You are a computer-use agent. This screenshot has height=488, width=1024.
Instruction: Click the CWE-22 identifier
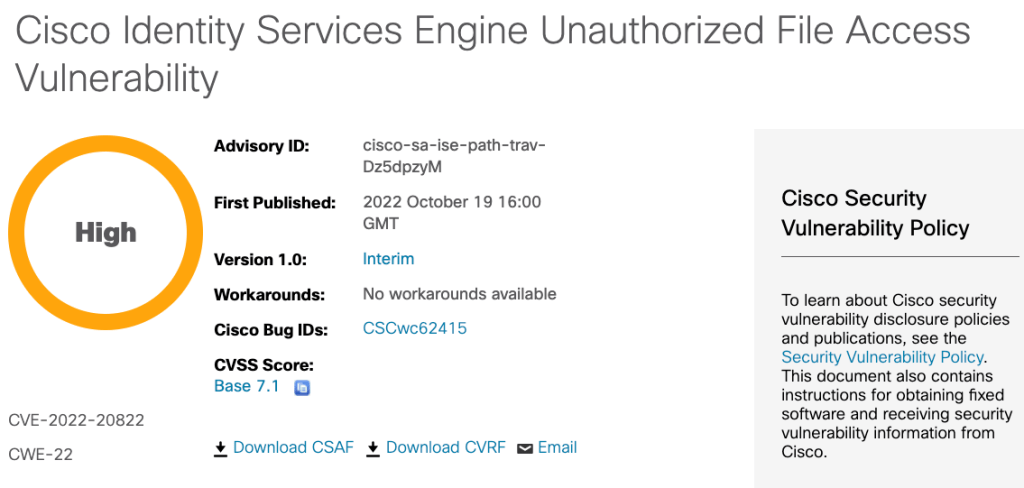tap(40, 455)
